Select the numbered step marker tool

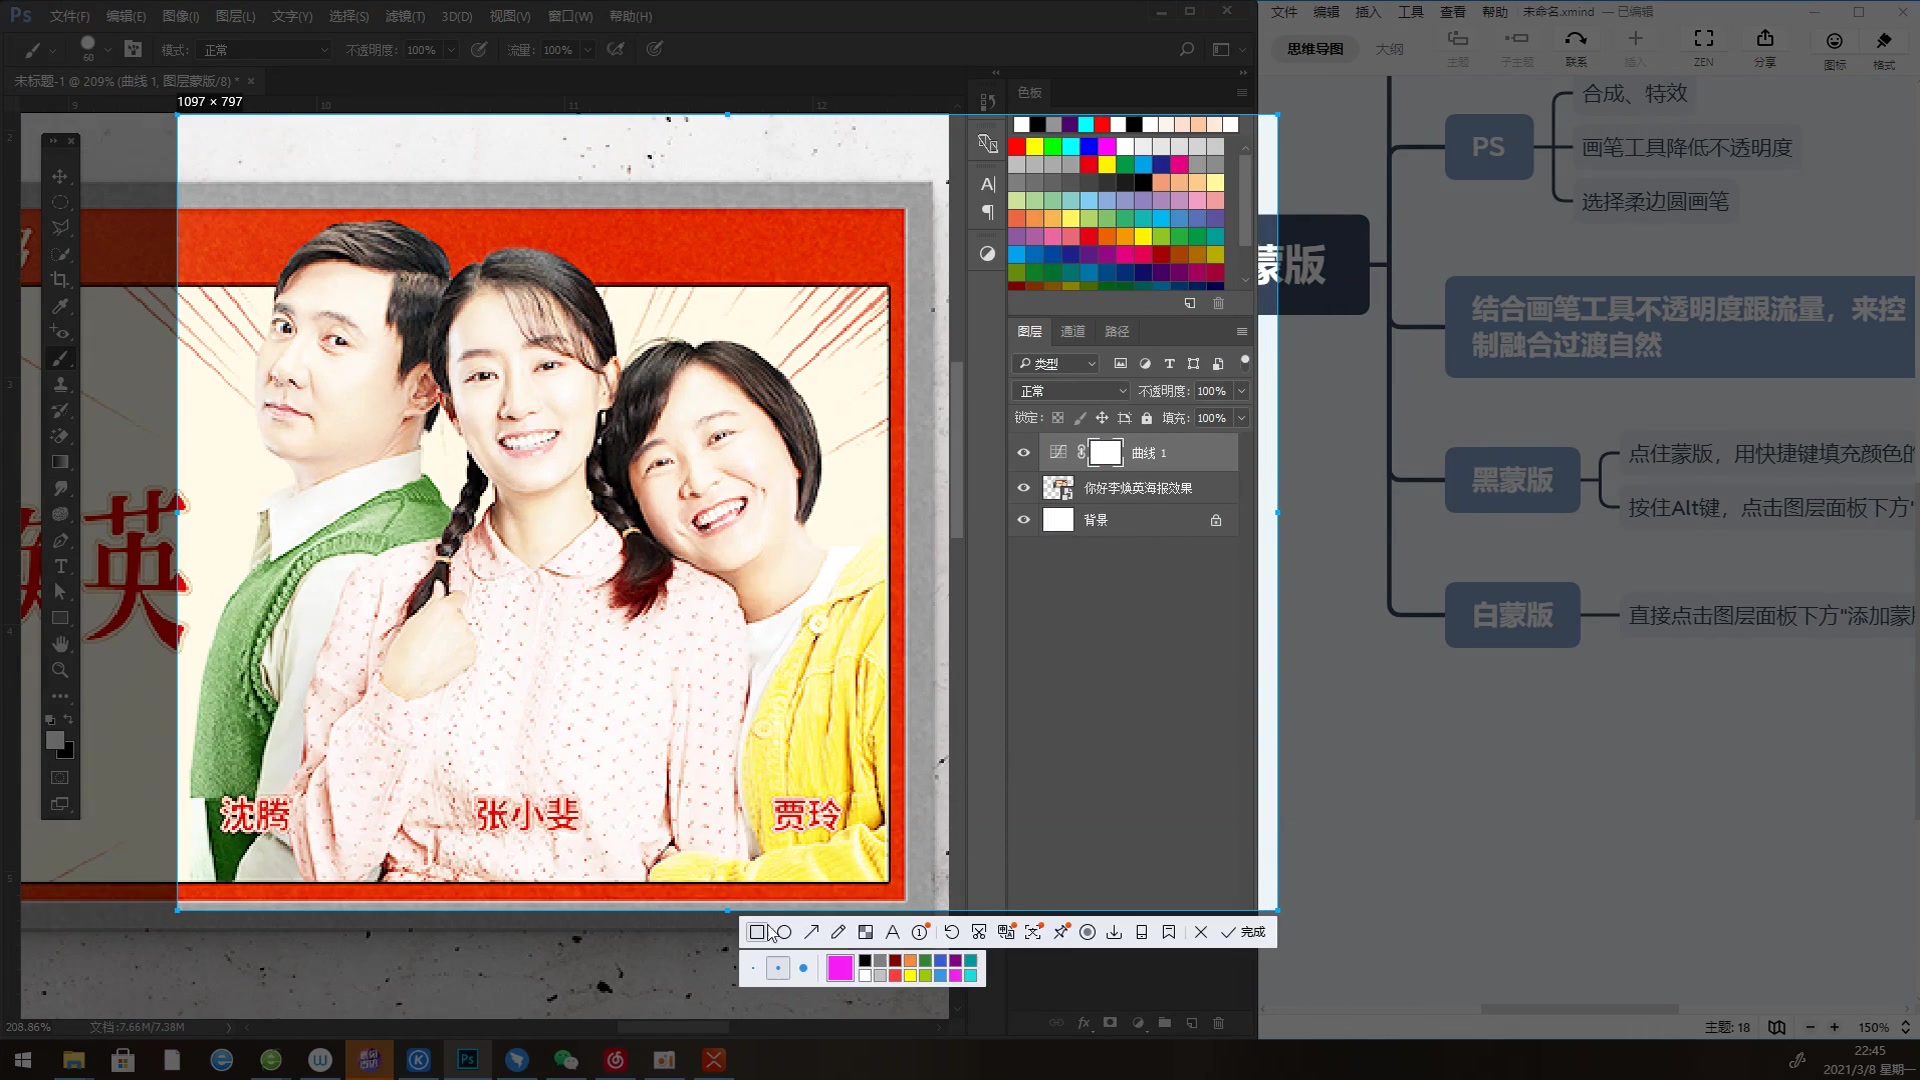[x=920, y=932]
